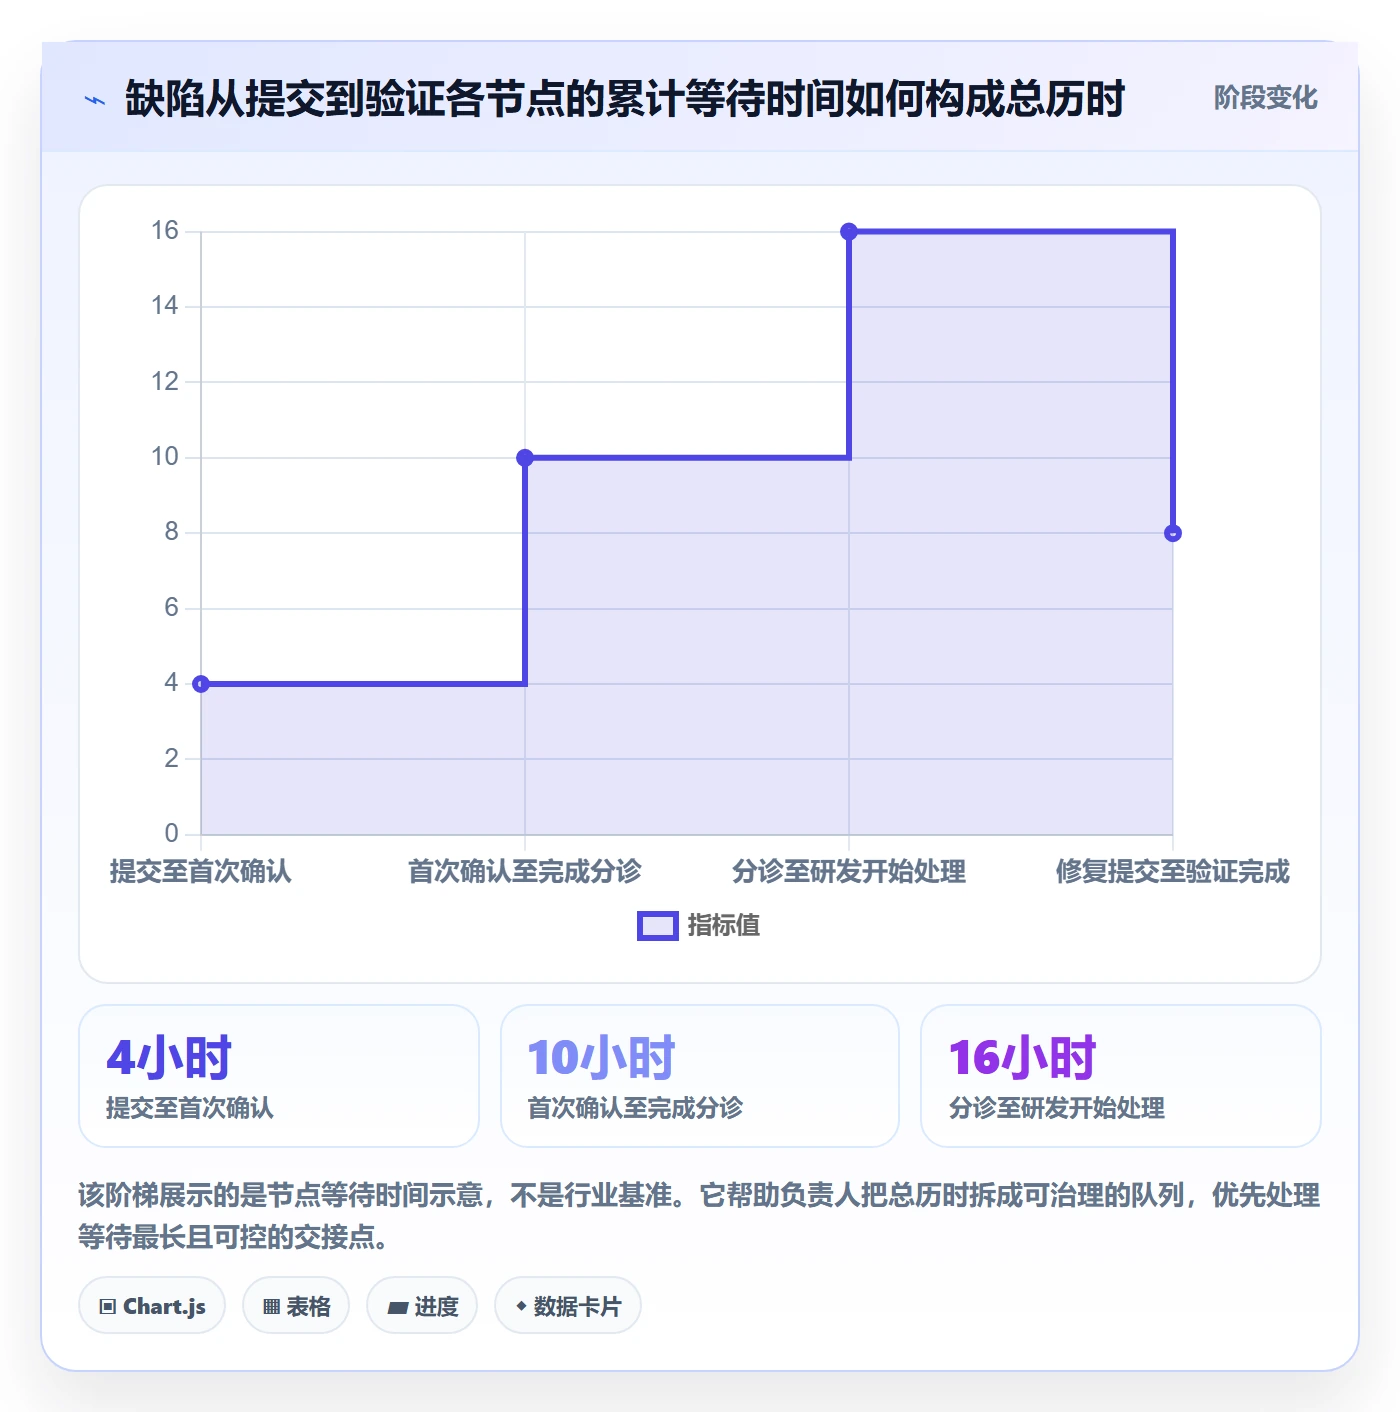Open the 16小时 stat card
This screenshot has width=1400, height=1412.
pyautogui.click(x=1121, y=1076)
